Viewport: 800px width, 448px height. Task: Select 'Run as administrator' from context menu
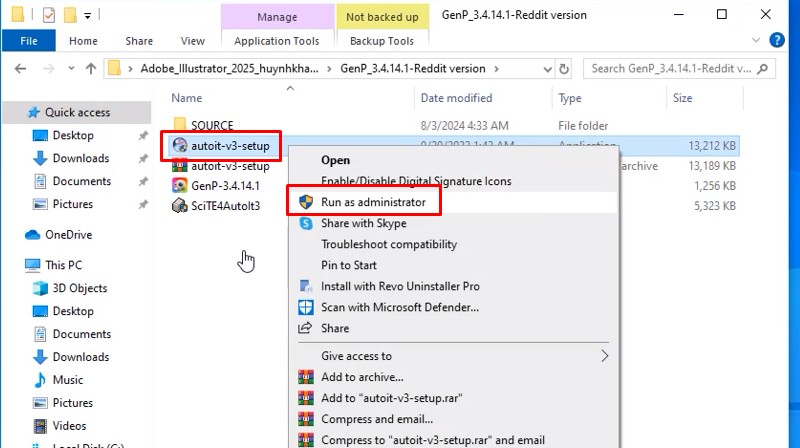pyautogui.click(x=373, y=202)
